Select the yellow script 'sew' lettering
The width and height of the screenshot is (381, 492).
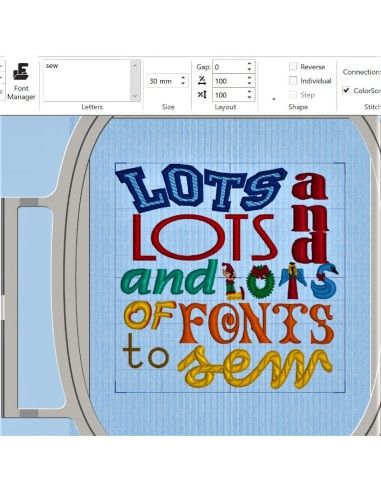coord(255,368)
